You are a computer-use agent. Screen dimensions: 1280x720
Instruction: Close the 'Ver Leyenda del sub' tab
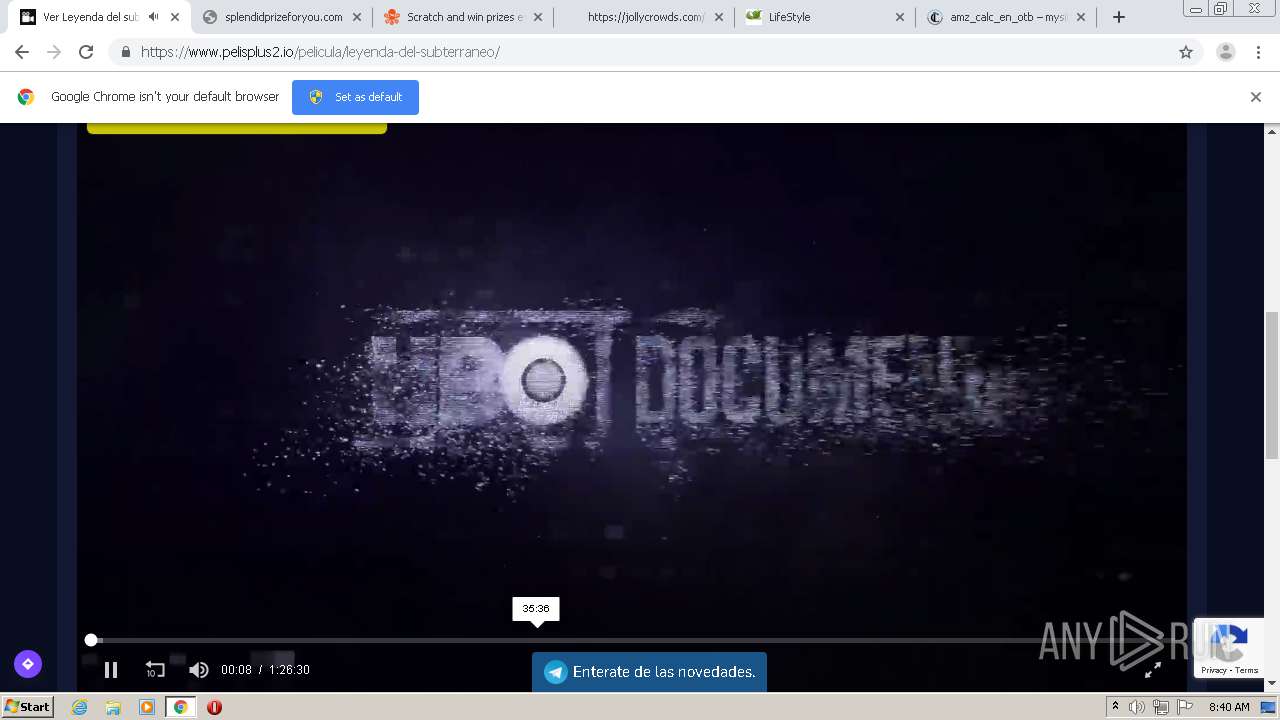coord(176,17)
